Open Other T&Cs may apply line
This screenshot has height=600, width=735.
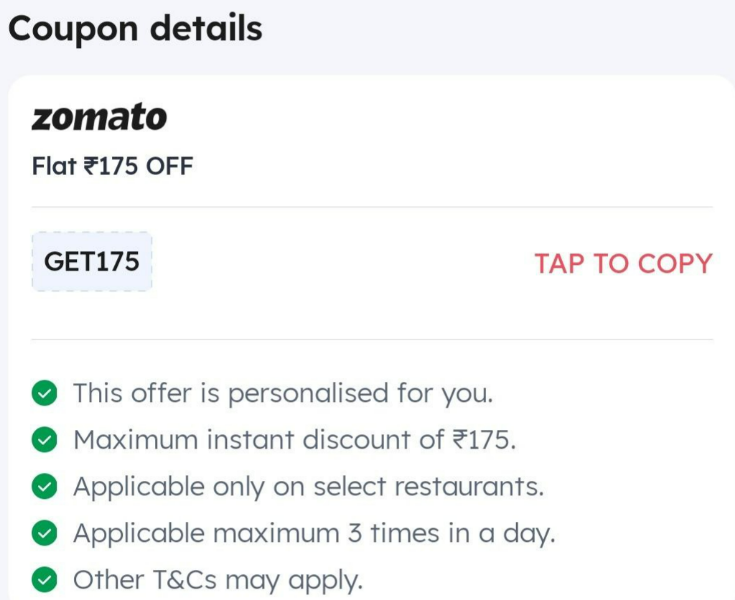point(218,580)
